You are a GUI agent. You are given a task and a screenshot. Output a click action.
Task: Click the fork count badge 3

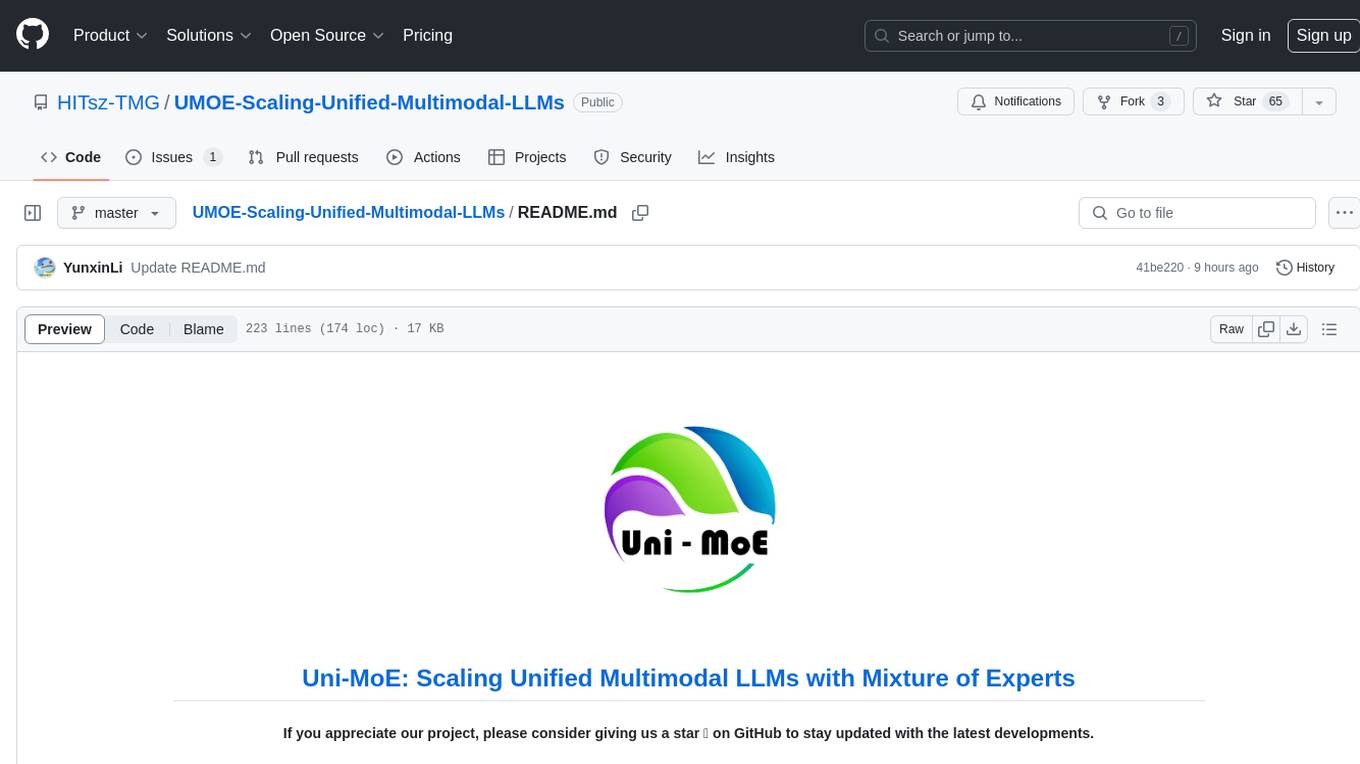(x=1160, y=102)
